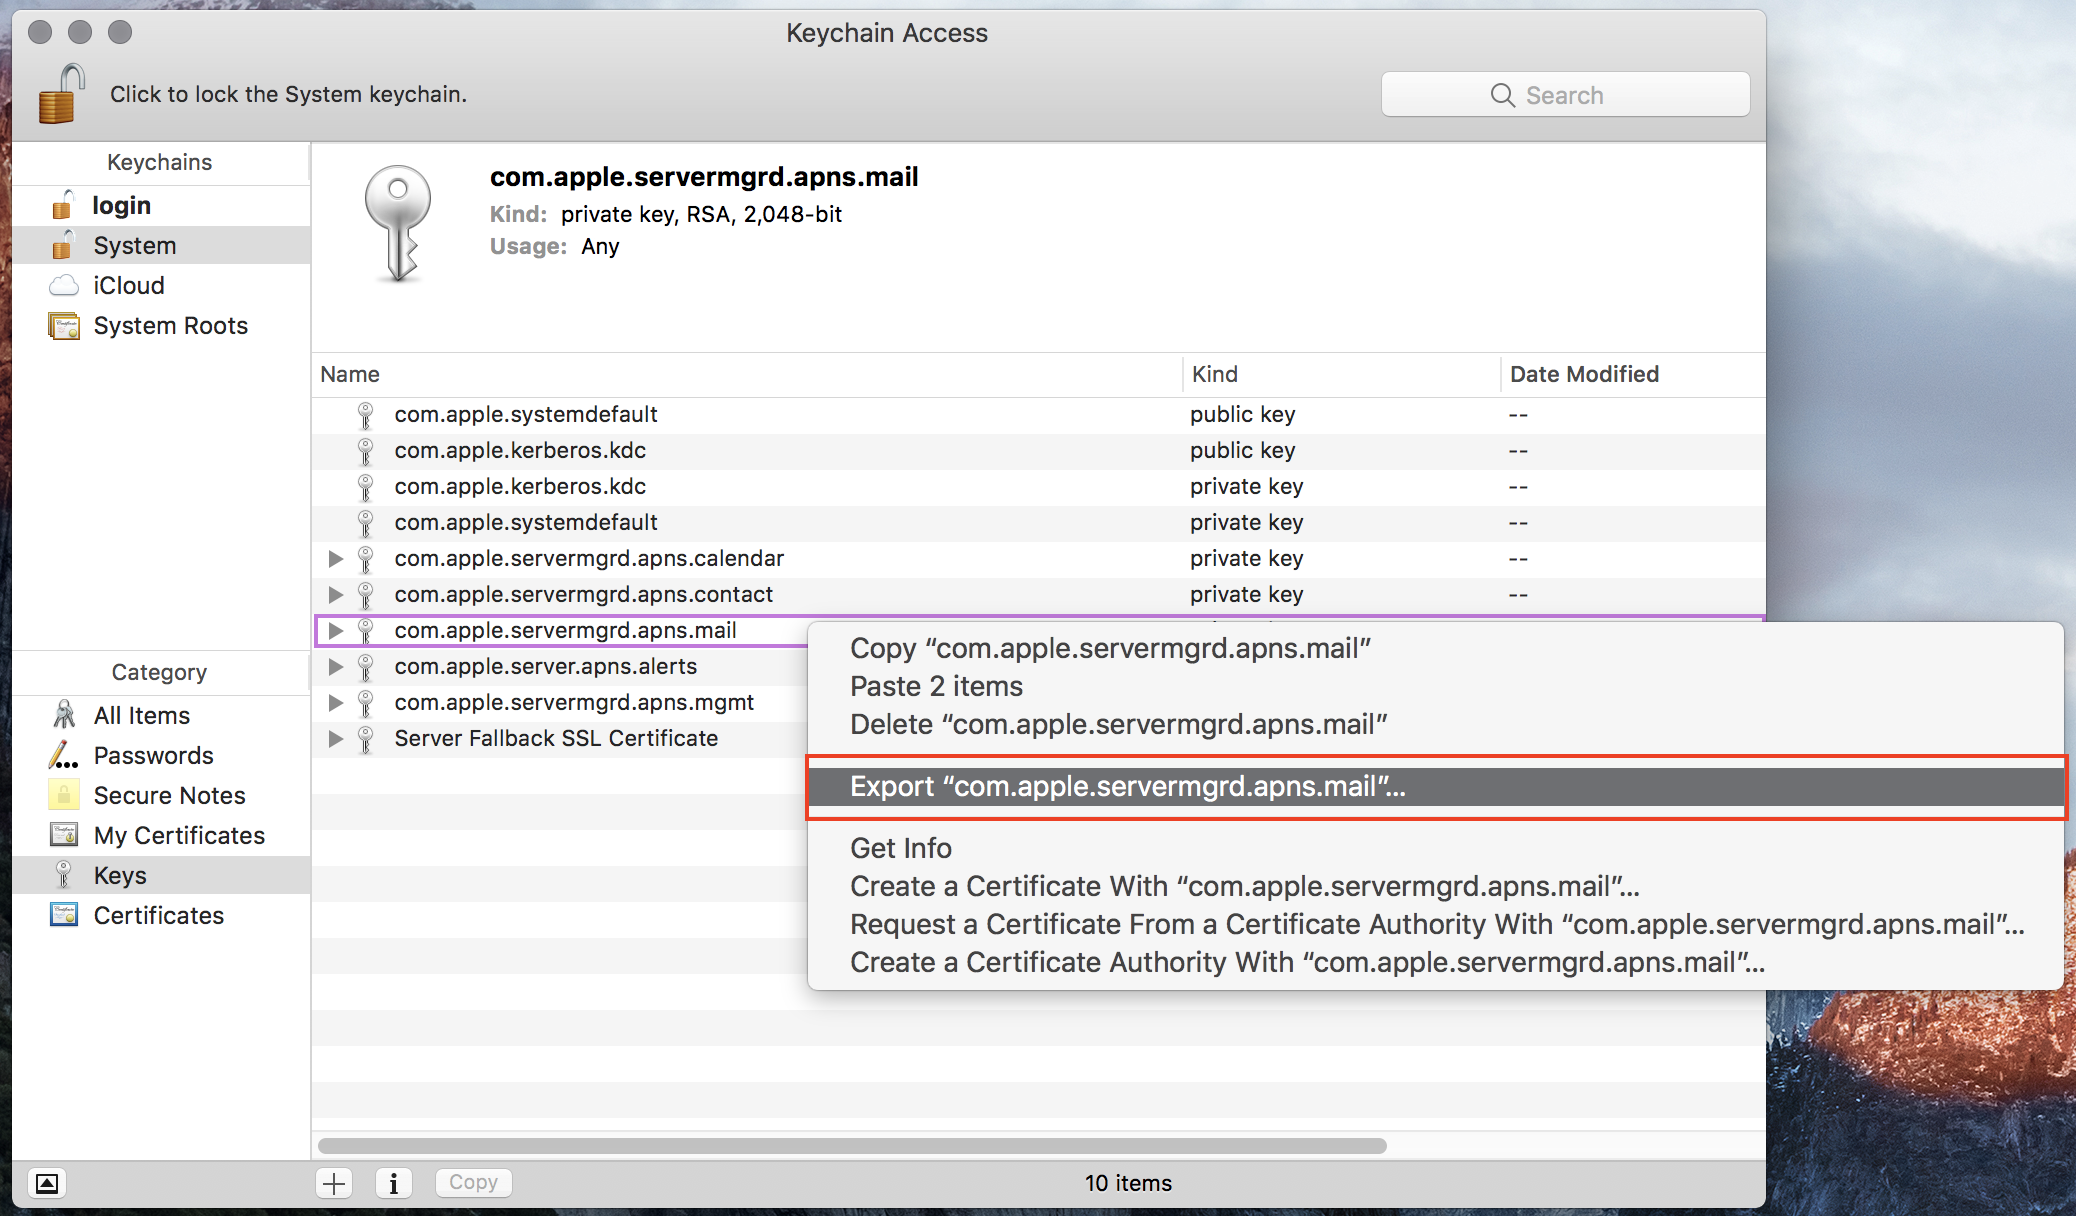Click the Search field

(1564, 95)
